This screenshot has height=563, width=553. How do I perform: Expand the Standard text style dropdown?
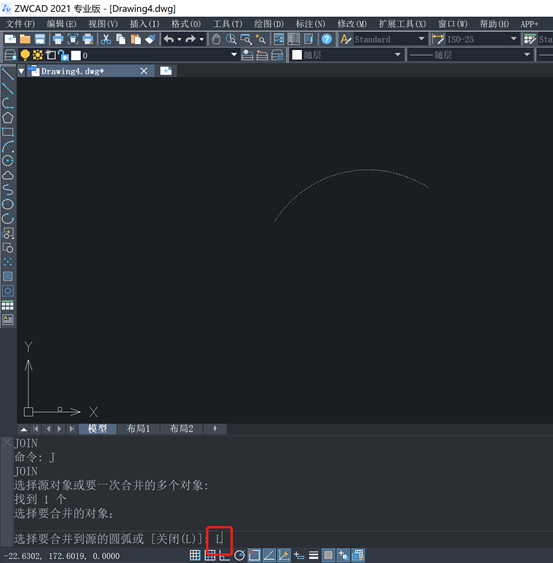(x=421, y=39)
